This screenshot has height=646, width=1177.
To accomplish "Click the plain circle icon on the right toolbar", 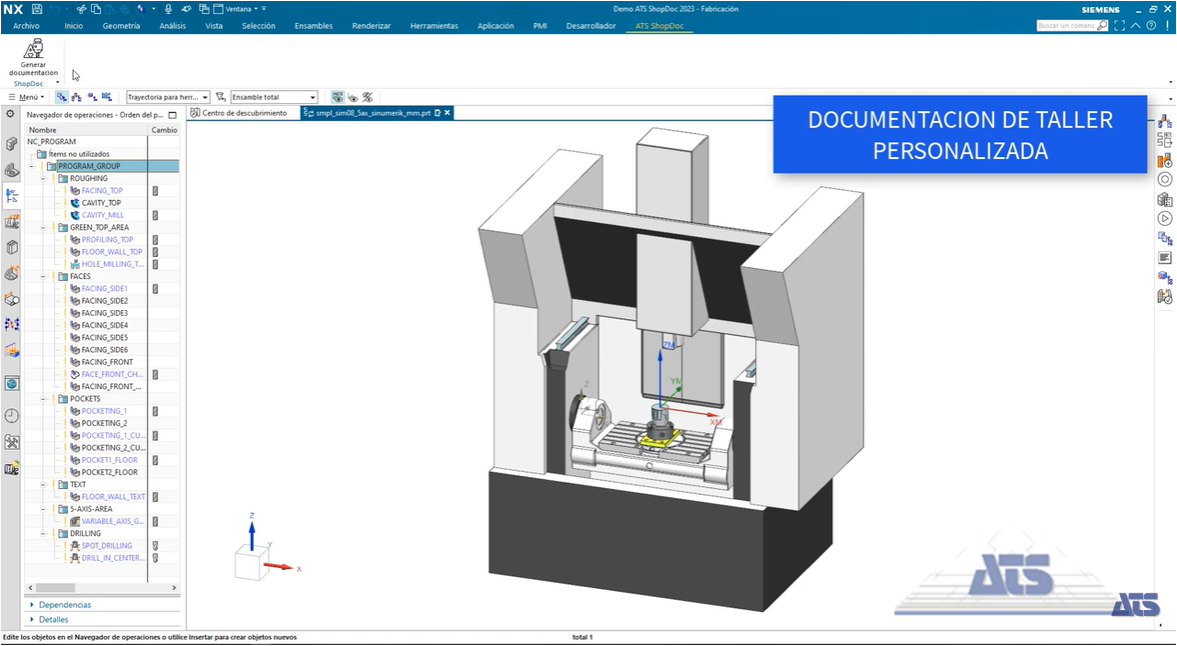I will [x=1164, y=179].
